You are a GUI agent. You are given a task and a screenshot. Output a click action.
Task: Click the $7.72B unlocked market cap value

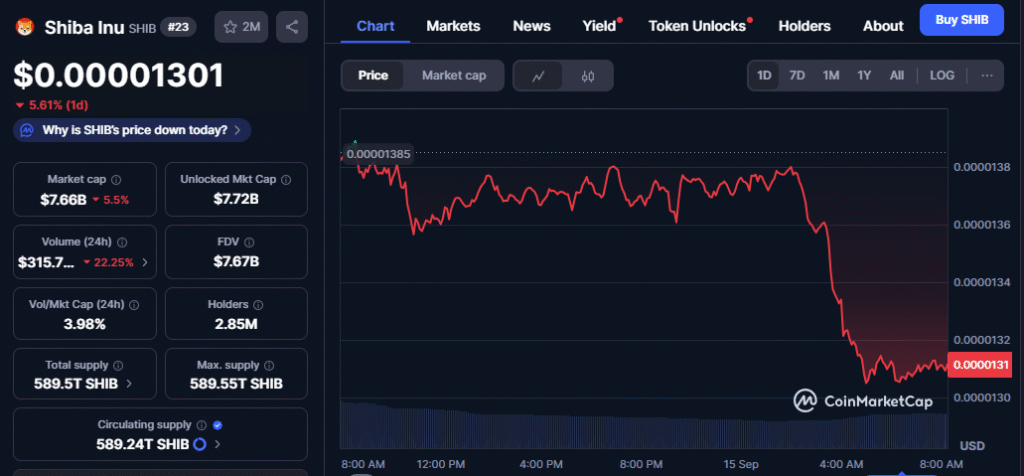(236, 199)
